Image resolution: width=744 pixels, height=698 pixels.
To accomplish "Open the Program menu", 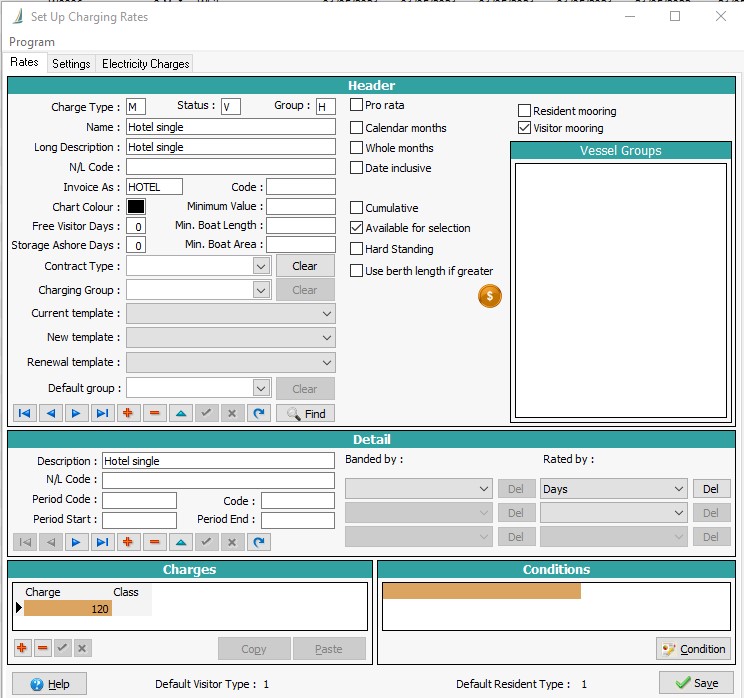I will pyautogui.click(x=32, y=42).
